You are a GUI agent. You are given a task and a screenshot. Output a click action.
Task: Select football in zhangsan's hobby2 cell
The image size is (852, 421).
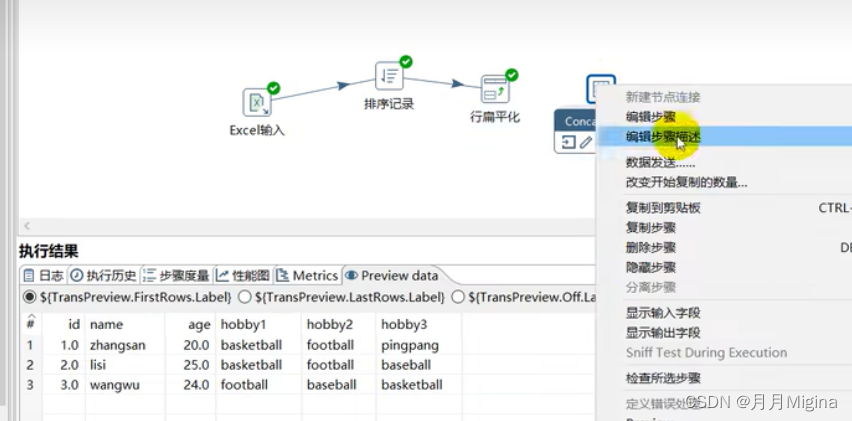339,345
